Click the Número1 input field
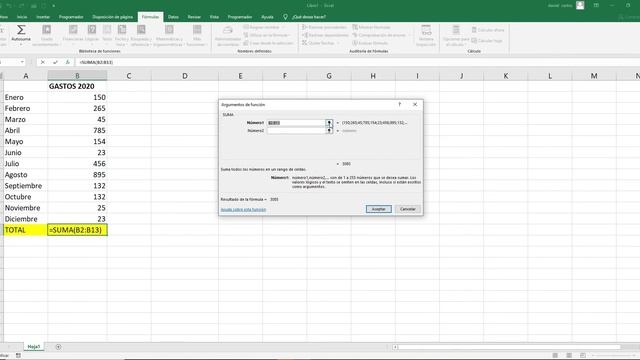Image resolution: width=640 pixels, height=360 pixels. click(x=296, y=122)
